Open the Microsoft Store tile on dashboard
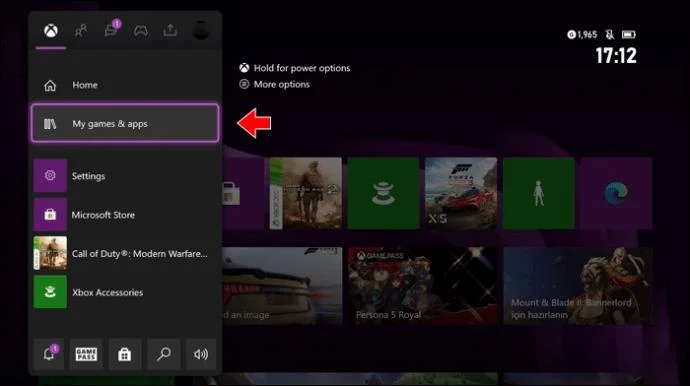The height and width of the screenshot is (386, 690). coord(243,193)
